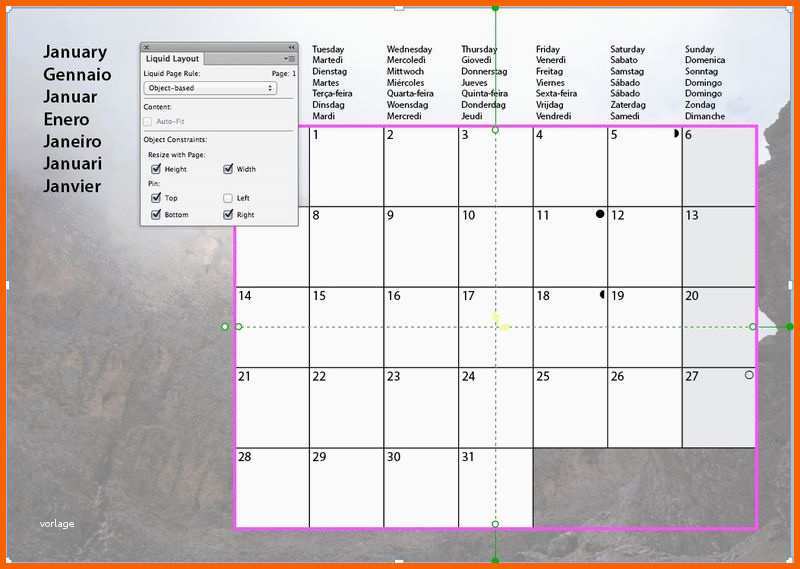Click the hollow green handle at frame top edge
Screen dimensions: 800x569
point(495,130)
